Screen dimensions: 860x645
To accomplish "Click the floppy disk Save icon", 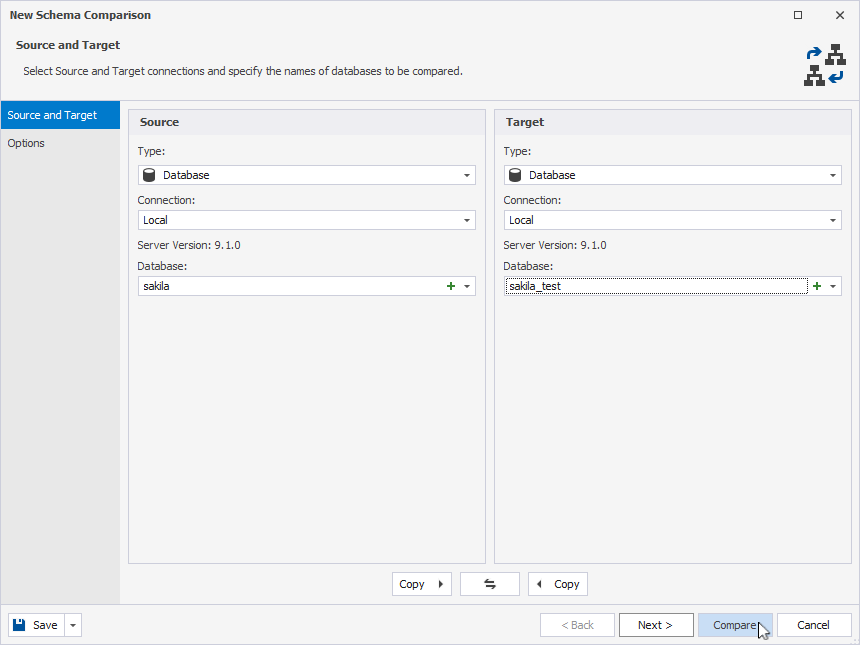I will point(19,625).
